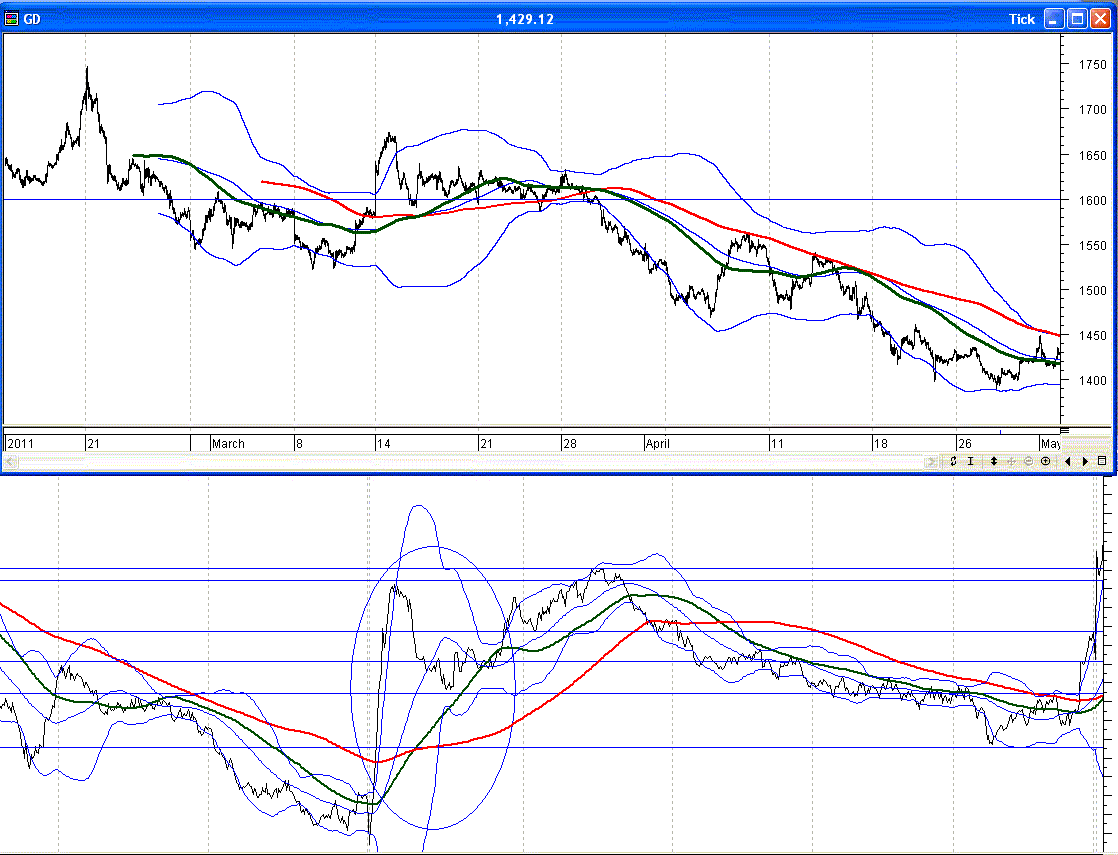The width and height of the screenshot is (1118, 855).
Task: Click the 1750 price axis label
Action: [1092, 65]
